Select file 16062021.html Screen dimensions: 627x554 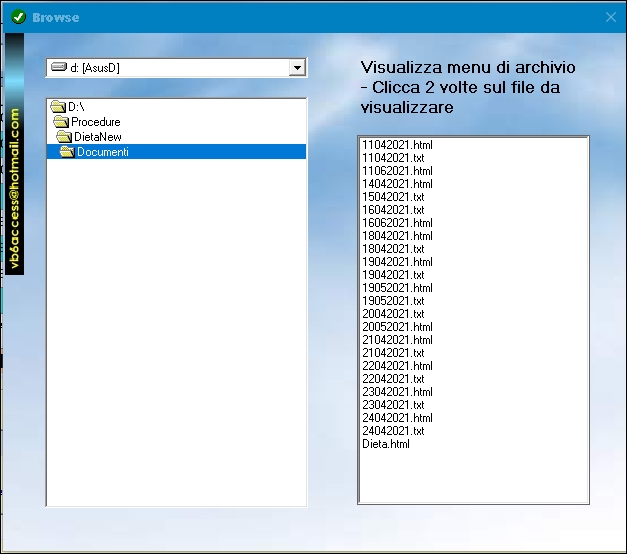397,223
